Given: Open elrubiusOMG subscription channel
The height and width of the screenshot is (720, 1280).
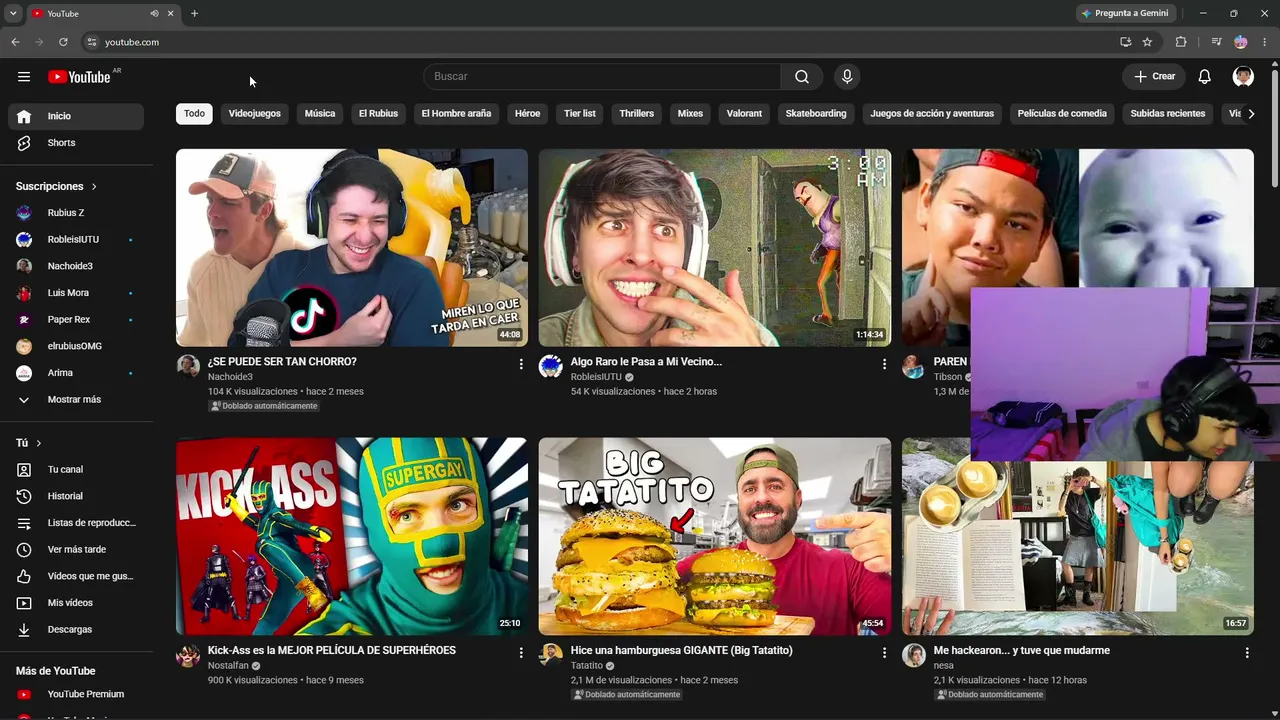Looking at the screenshot, I should (76, 346).
